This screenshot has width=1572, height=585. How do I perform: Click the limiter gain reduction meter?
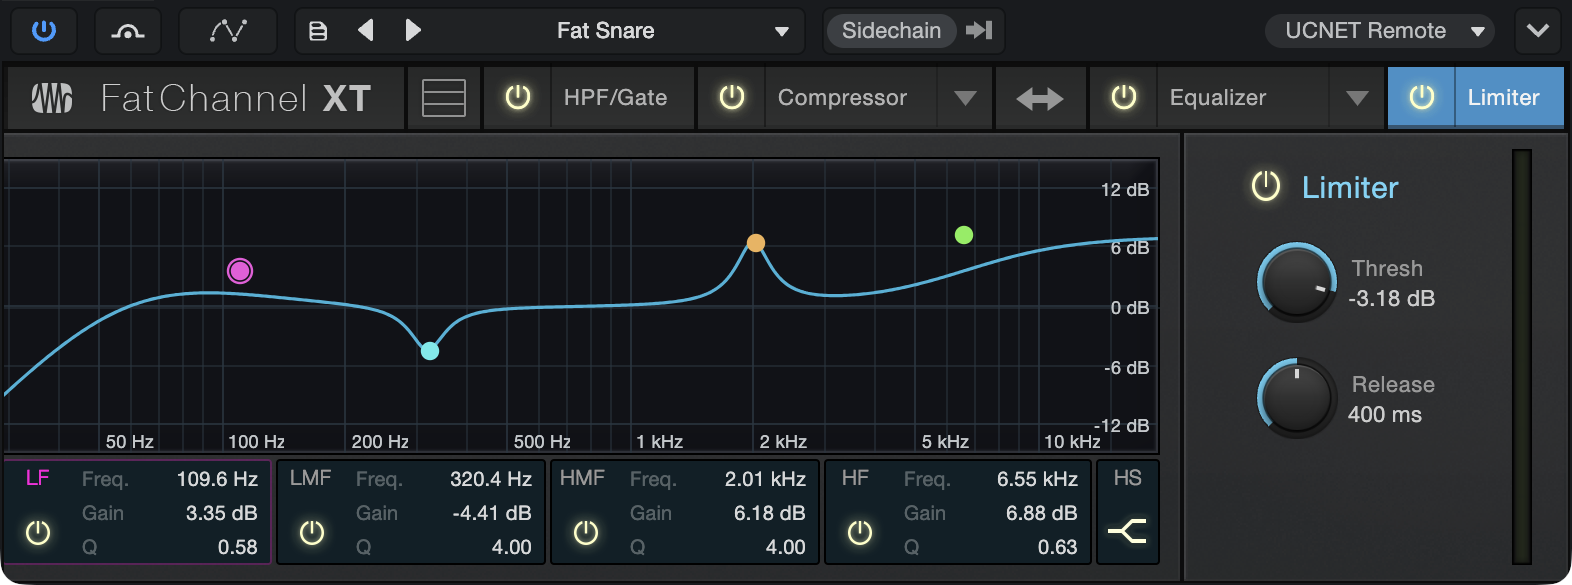pos(1522,357)
